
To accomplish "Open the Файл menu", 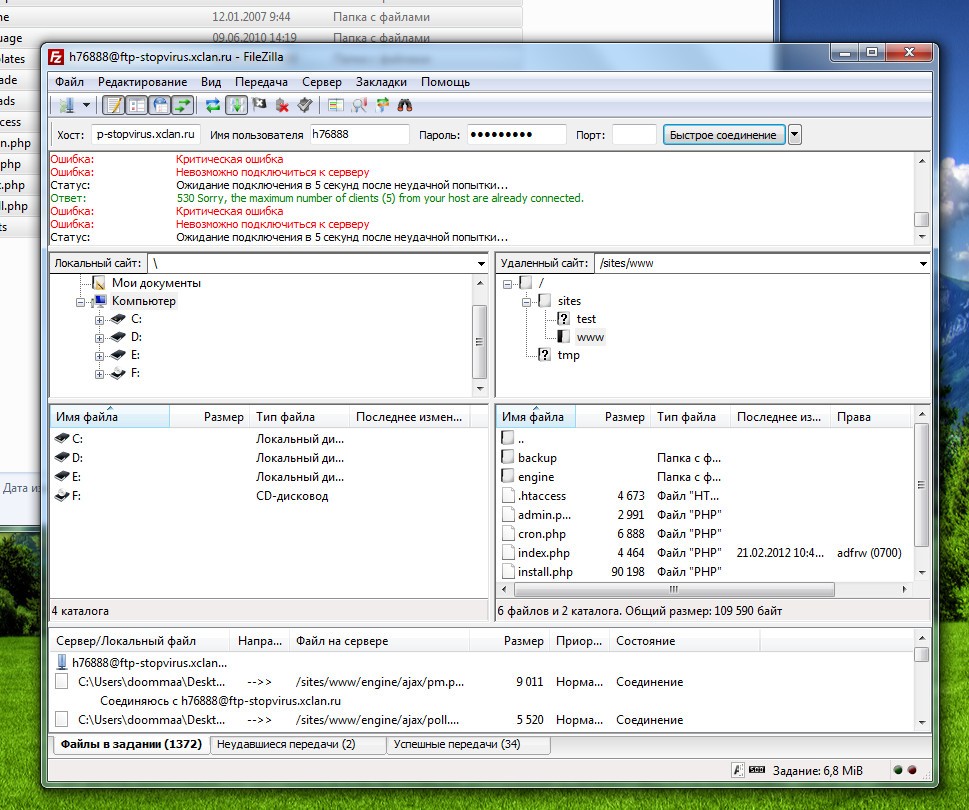I will (69, 82).
